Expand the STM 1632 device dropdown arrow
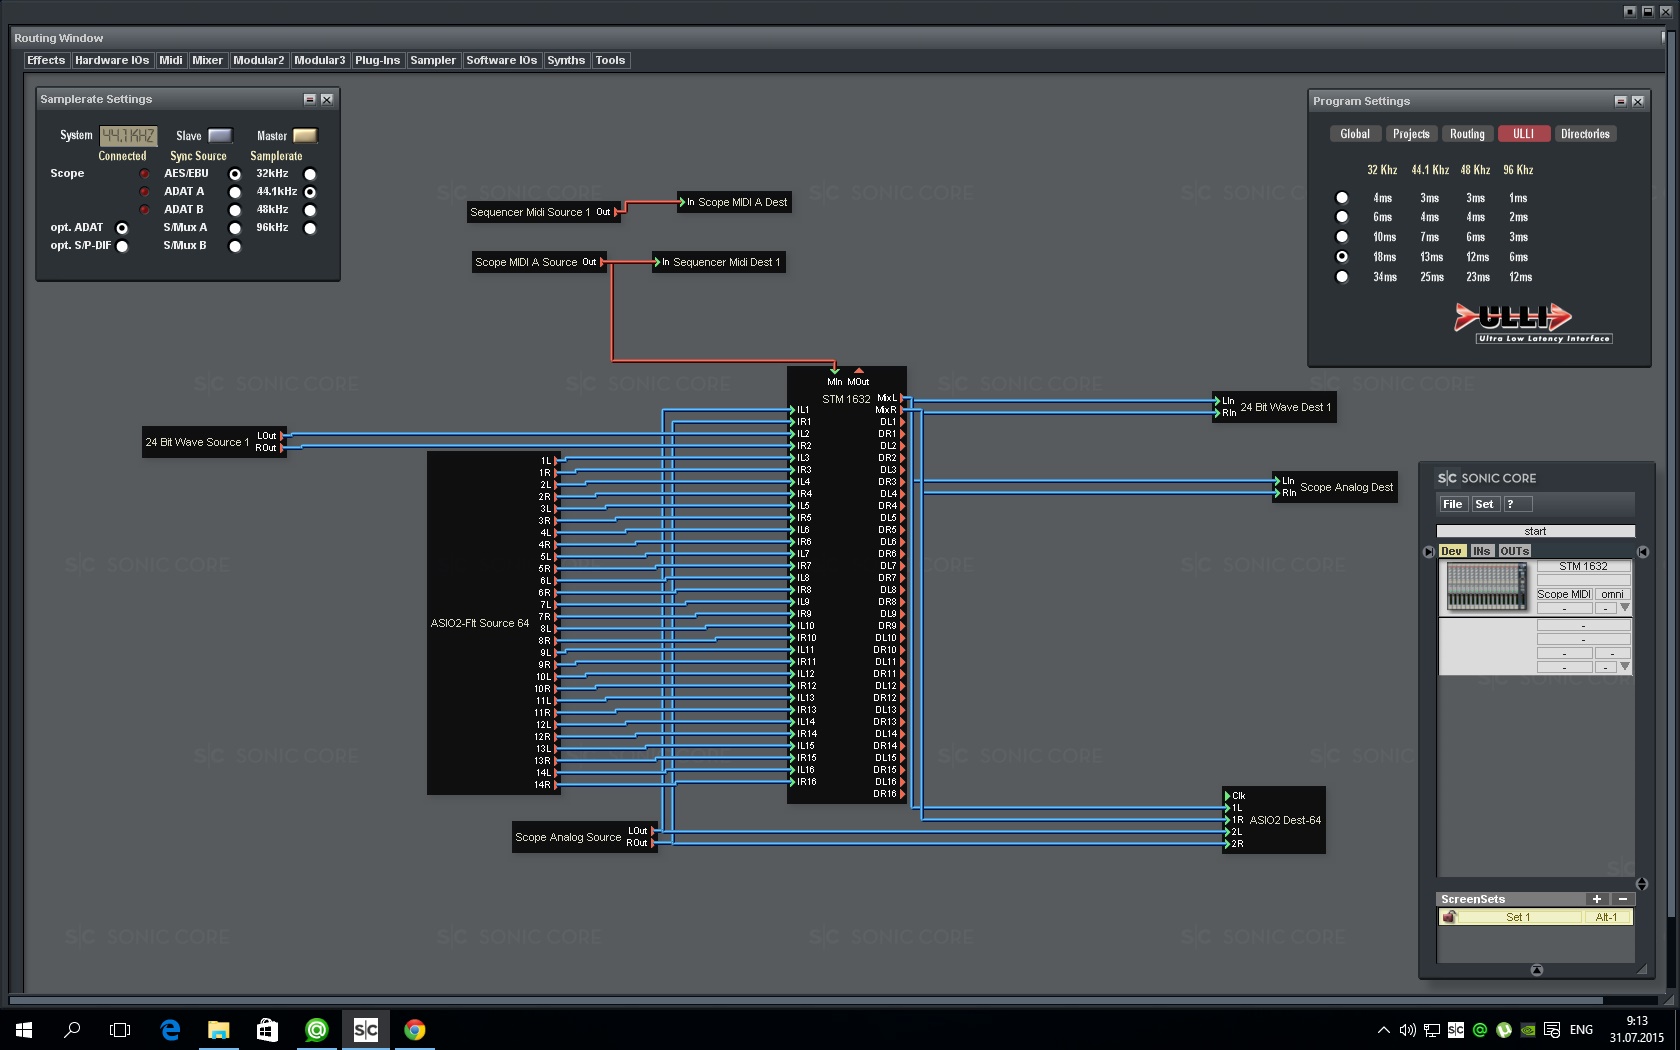The image size is (1680, 1050). 1625,608
